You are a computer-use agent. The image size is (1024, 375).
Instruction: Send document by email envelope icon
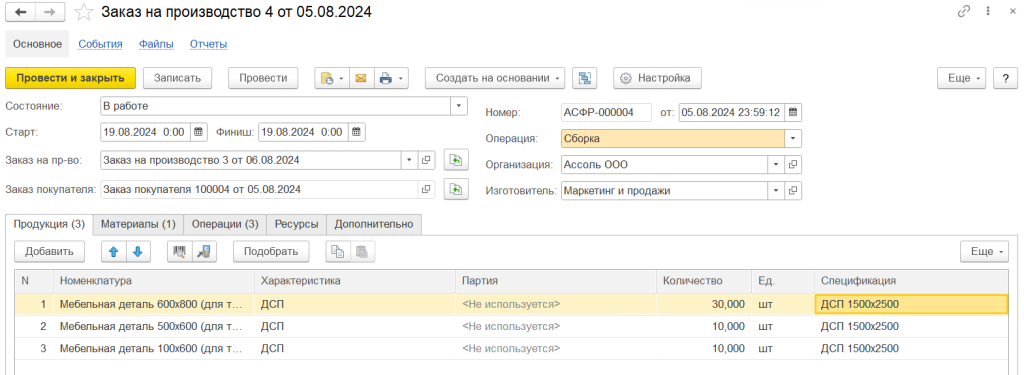coord(360,78)
